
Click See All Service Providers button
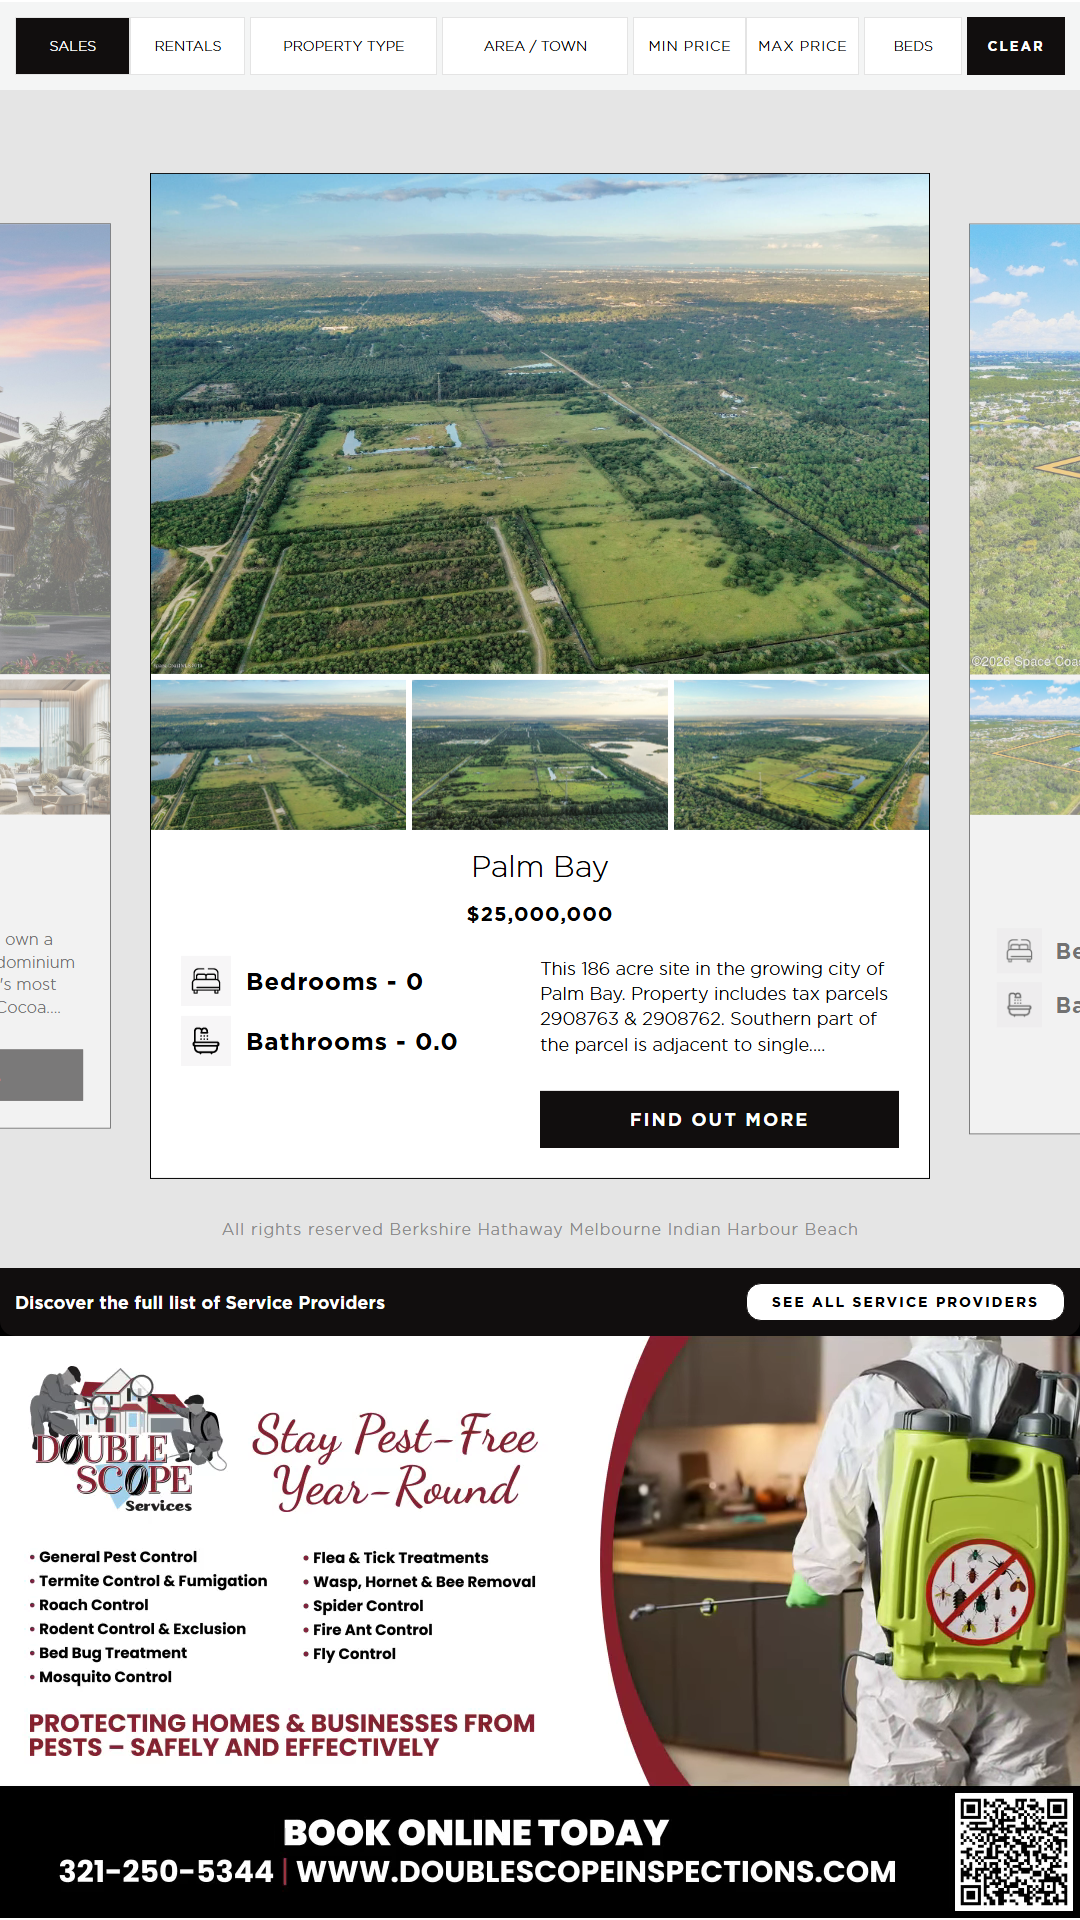click(x=905, y=1302)
